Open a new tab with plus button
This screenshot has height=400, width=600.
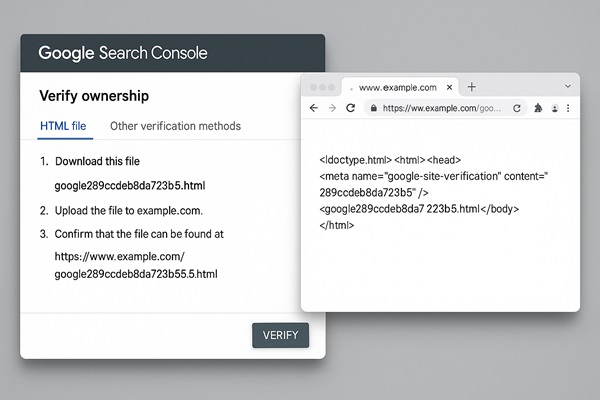point(472,87)
